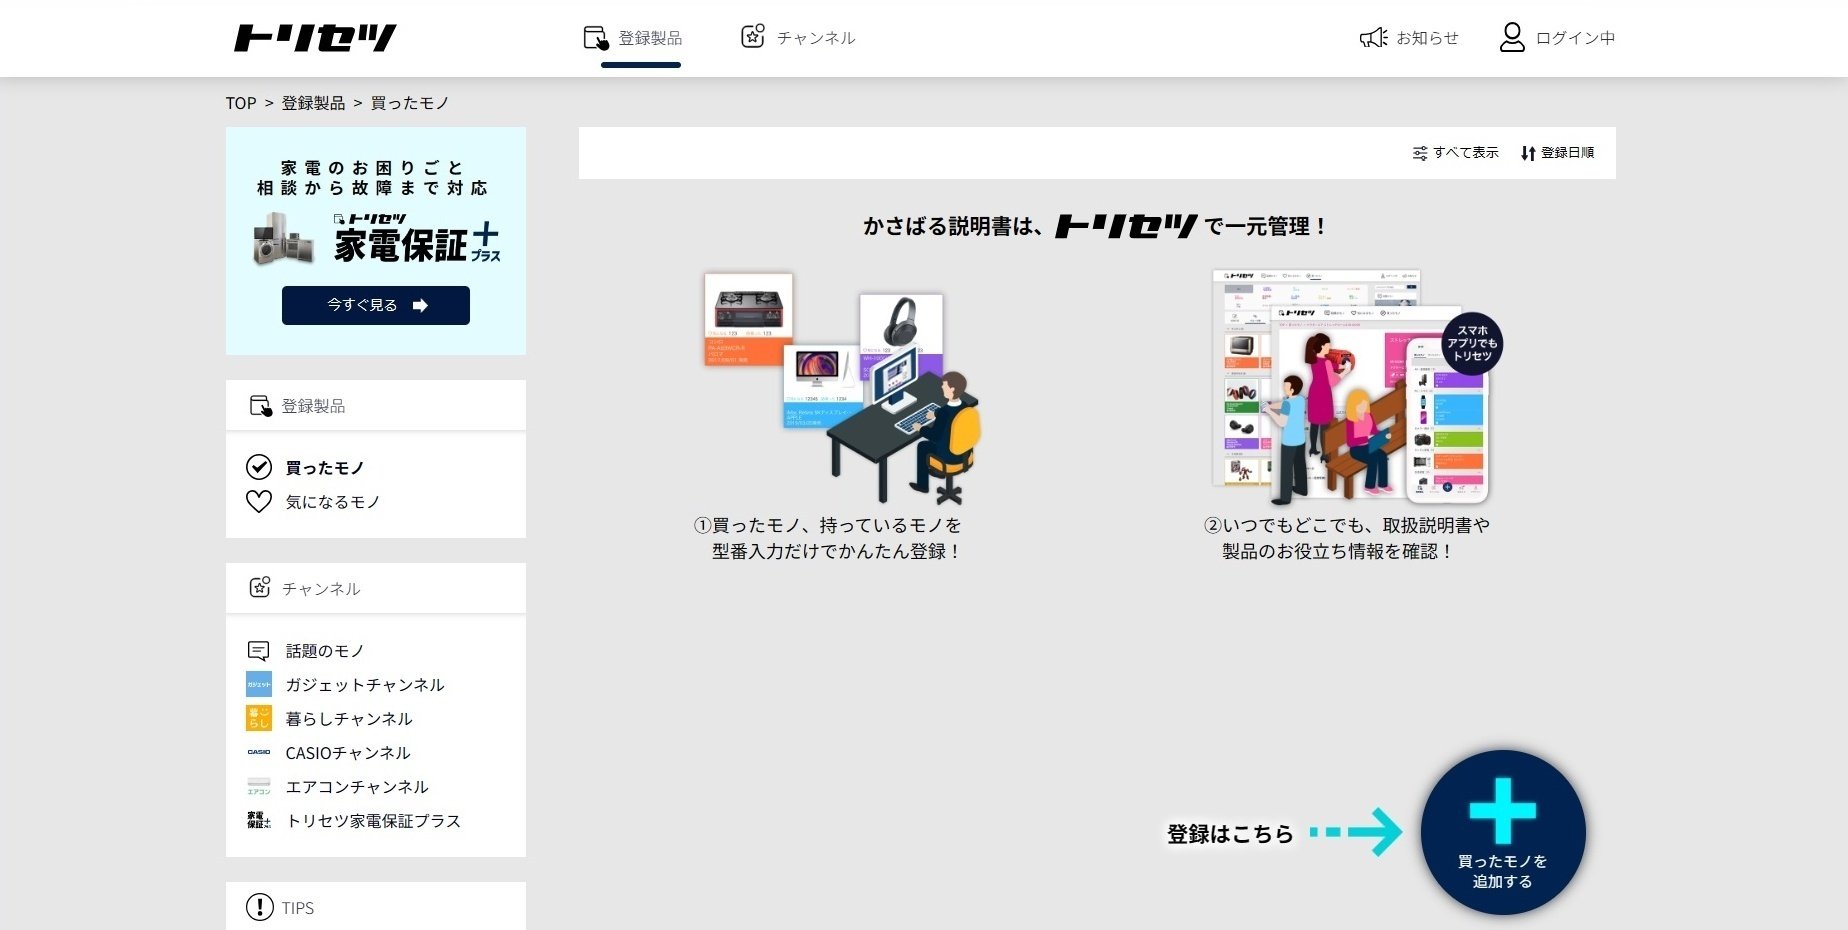Open the ログイン中 account icon
This screenshot has width=1848, height=930.
pyautogui.click(x=1512, y=37)
